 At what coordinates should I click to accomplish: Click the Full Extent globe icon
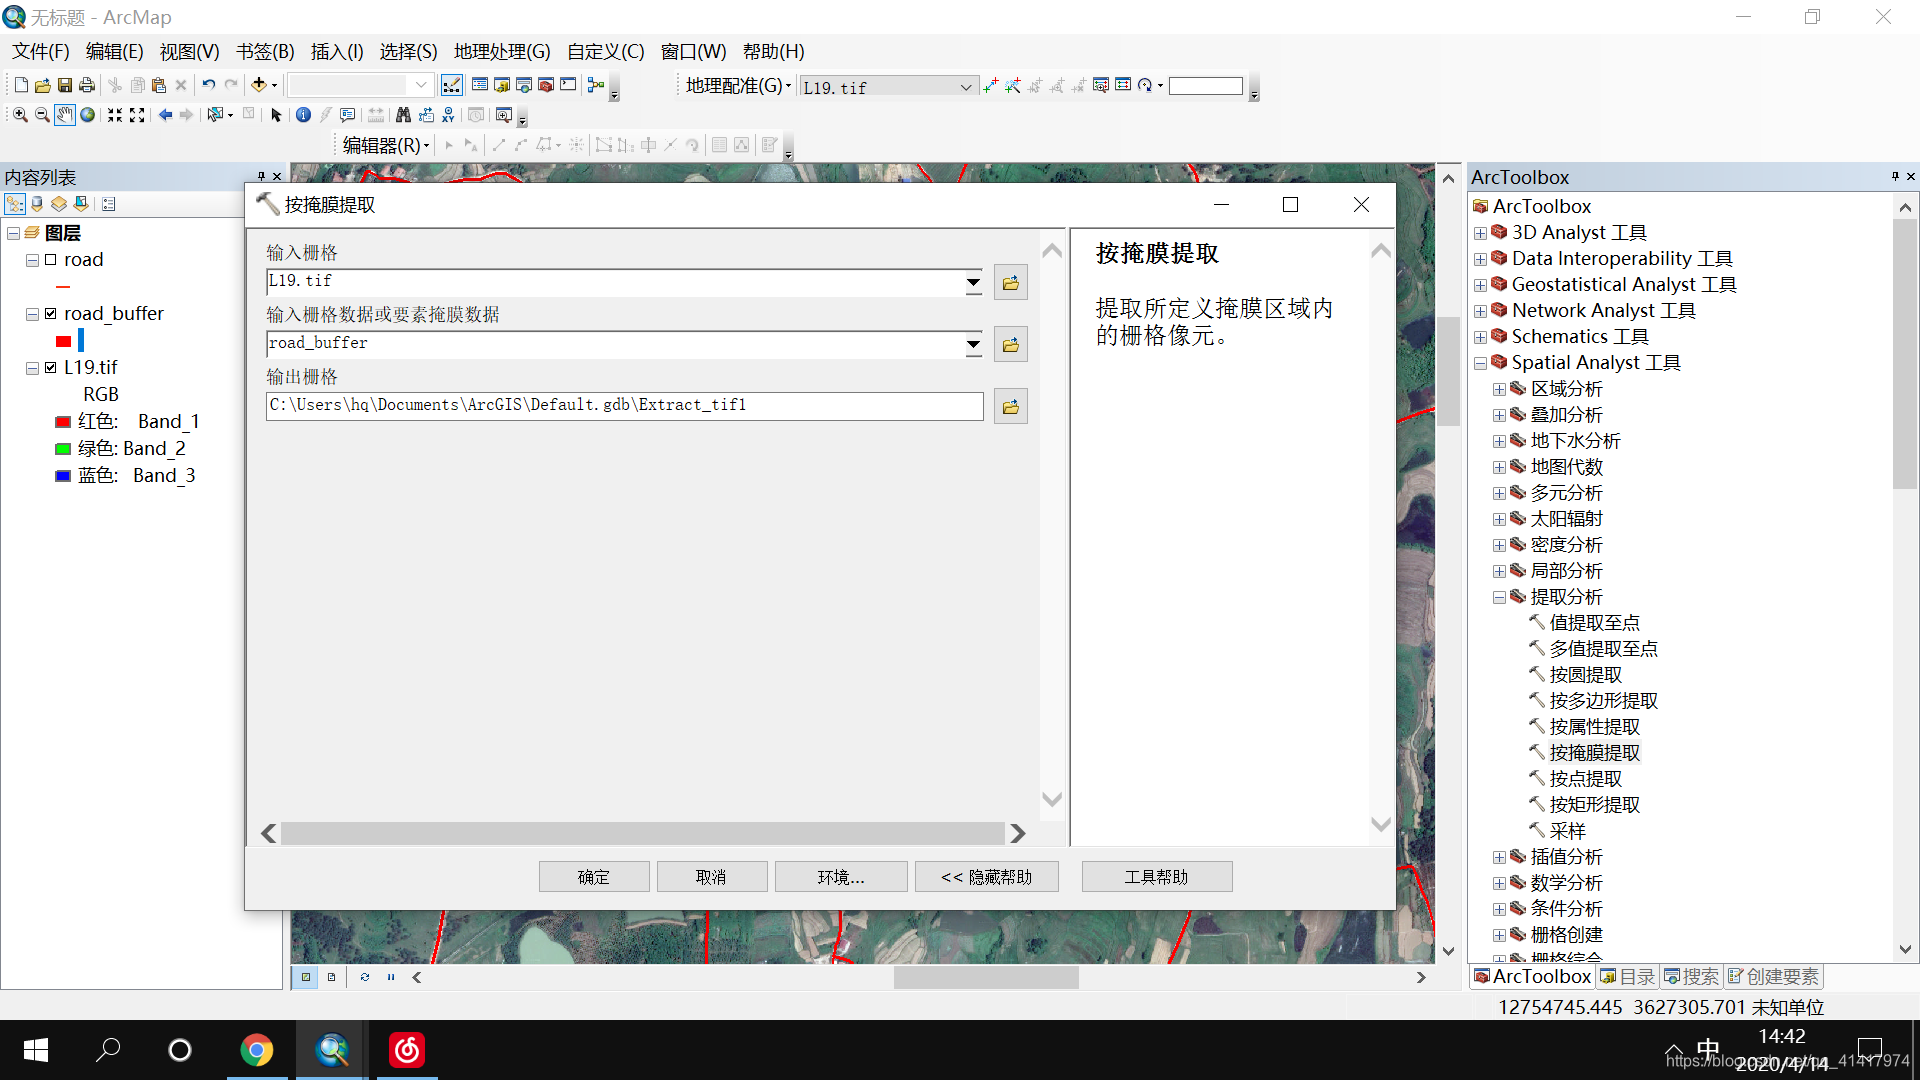pos(88,115)
